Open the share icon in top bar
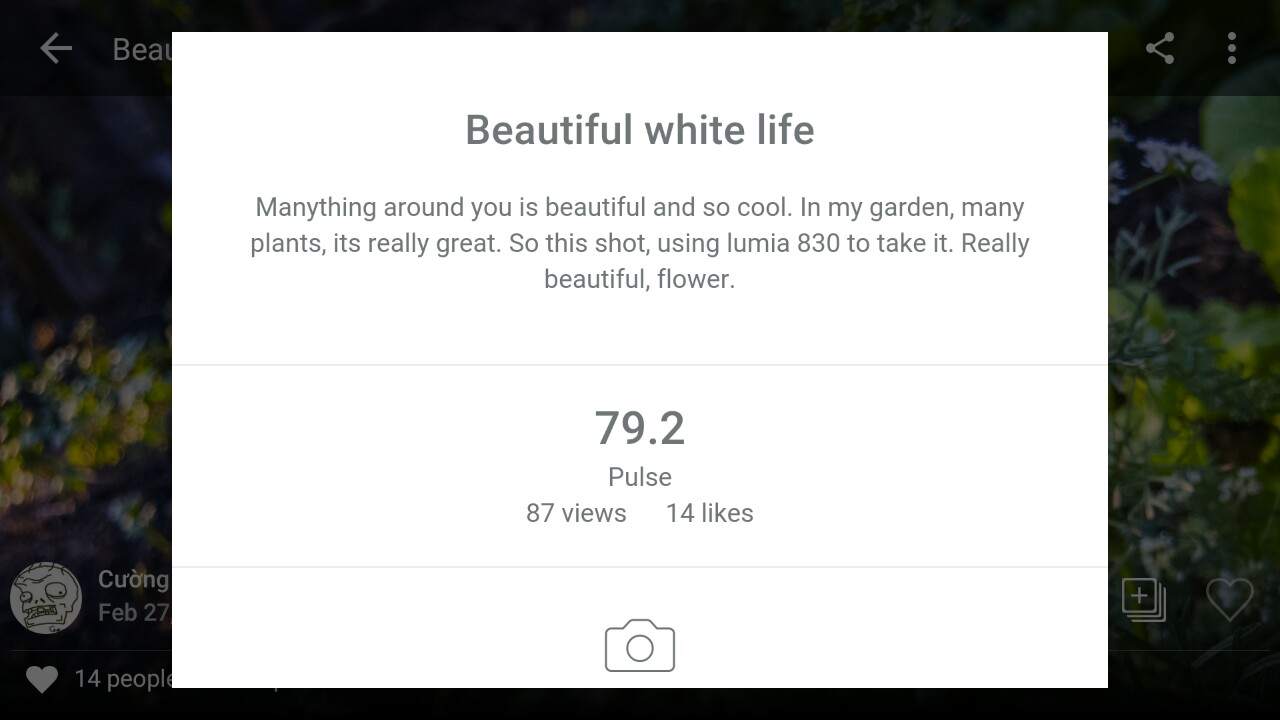1280x720 pixels. 1160,48
